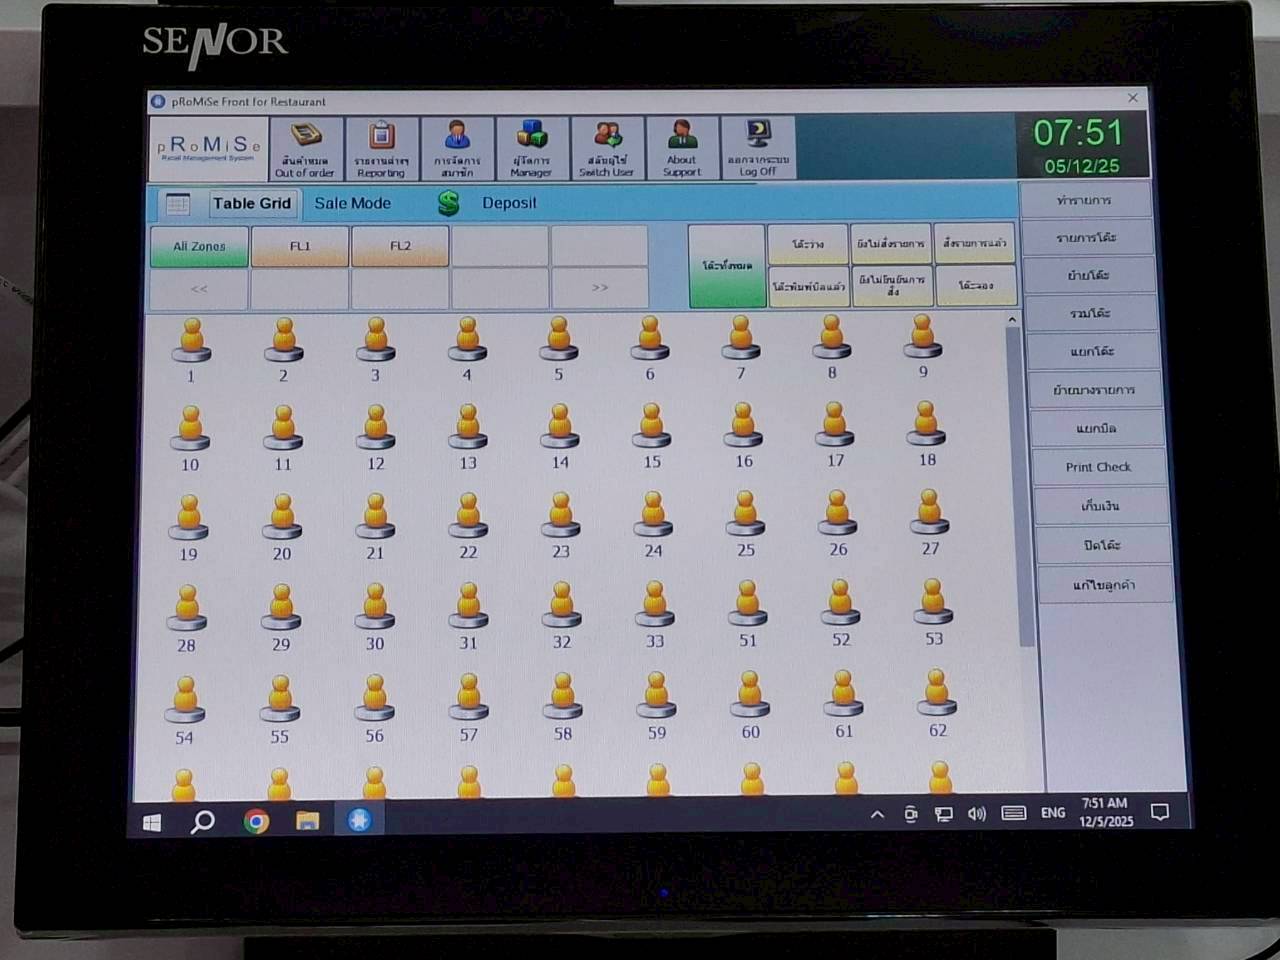The height and width of the screenshot is (960, 1280).
Task: Click the table list scroll-up arrow
Action: [1012, 320]
